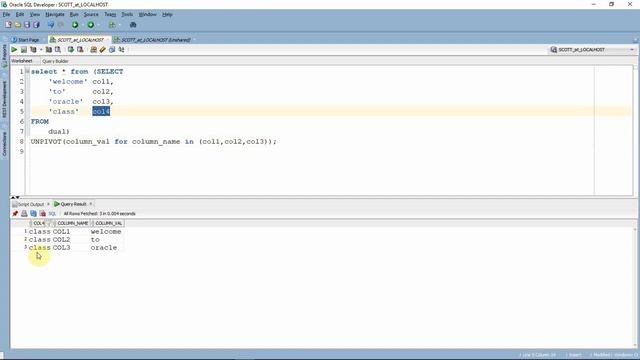Viewport: 640px width, 360px height.
Task: Click the SQL Worksheet icon with plus
Action: pos(111,25)
